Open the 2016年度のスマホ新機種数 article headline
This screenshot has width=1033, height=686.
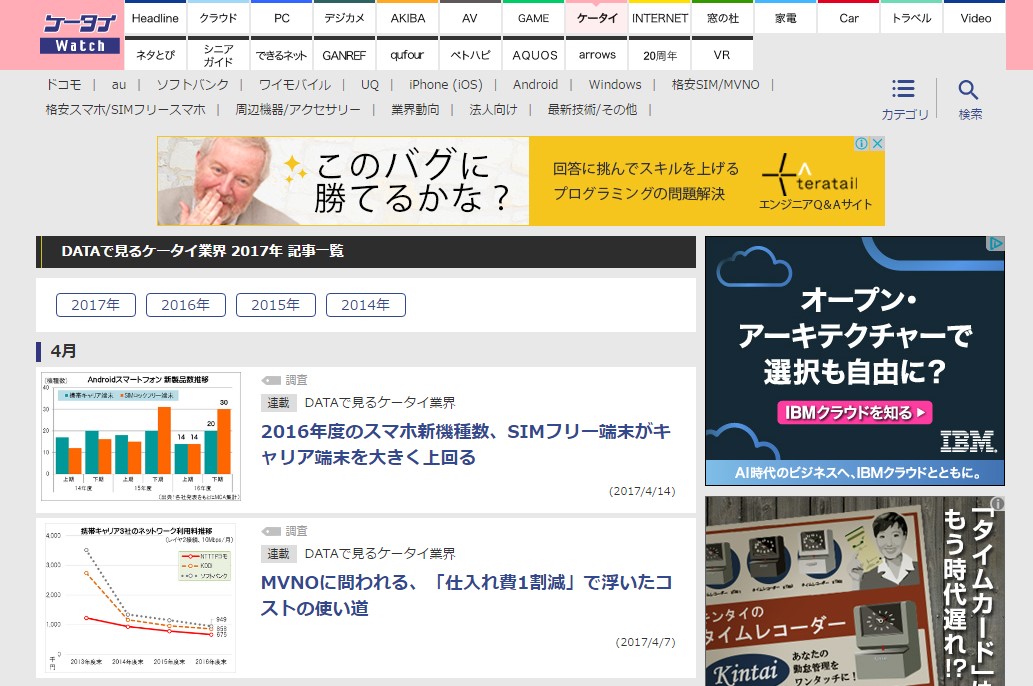pos(466,444)
